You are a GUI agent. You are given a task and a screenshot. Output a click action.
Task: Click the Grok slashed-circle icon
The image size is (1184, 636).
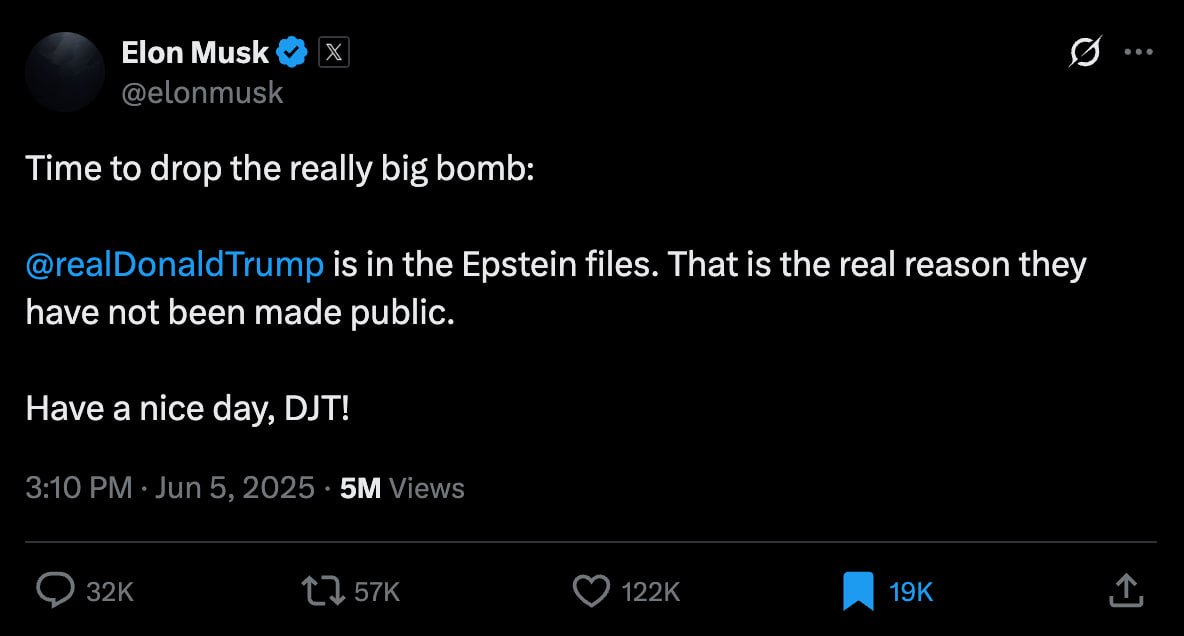[x=1085, y=53]
